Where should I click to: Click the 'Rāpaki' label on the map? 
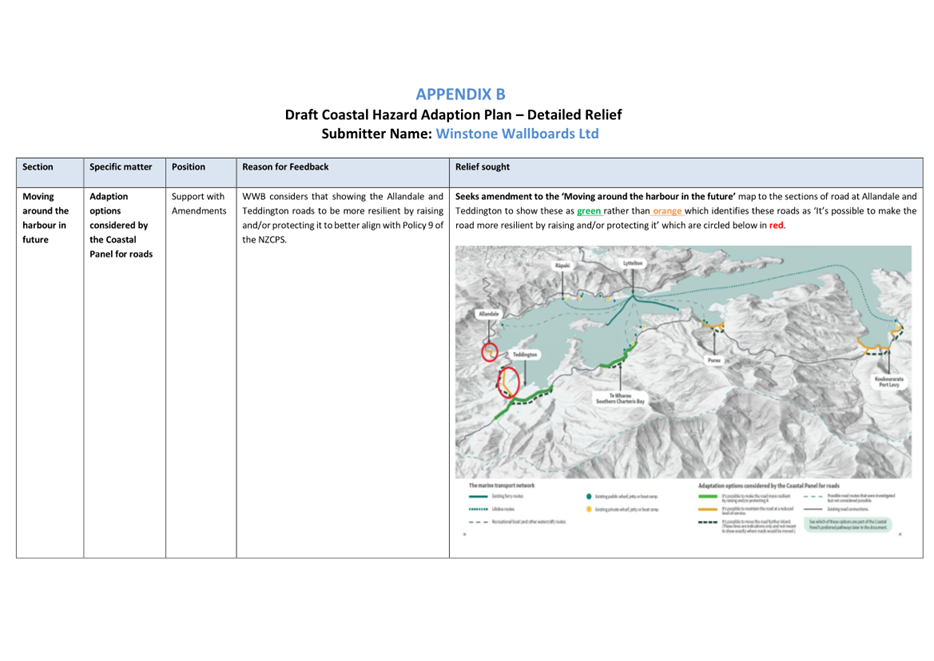[x=562, y=266]
